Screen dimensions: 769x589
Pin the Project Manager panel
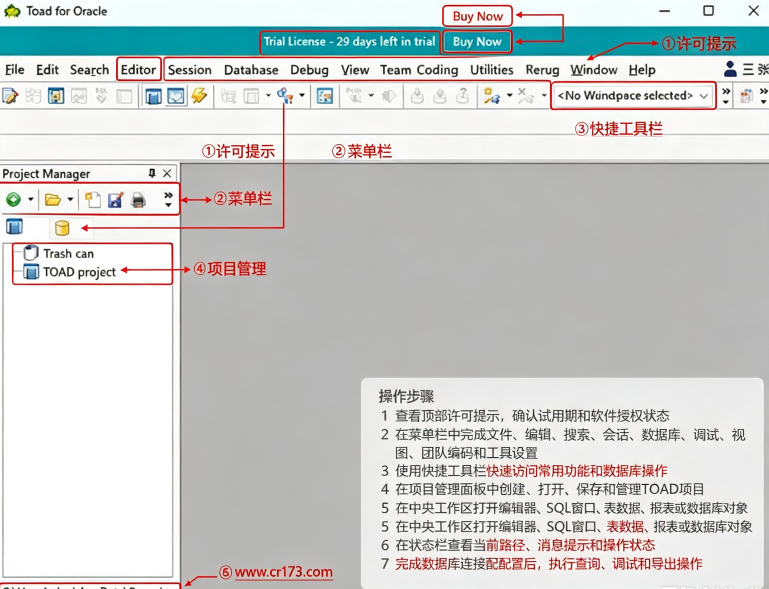tap(152, 173)
